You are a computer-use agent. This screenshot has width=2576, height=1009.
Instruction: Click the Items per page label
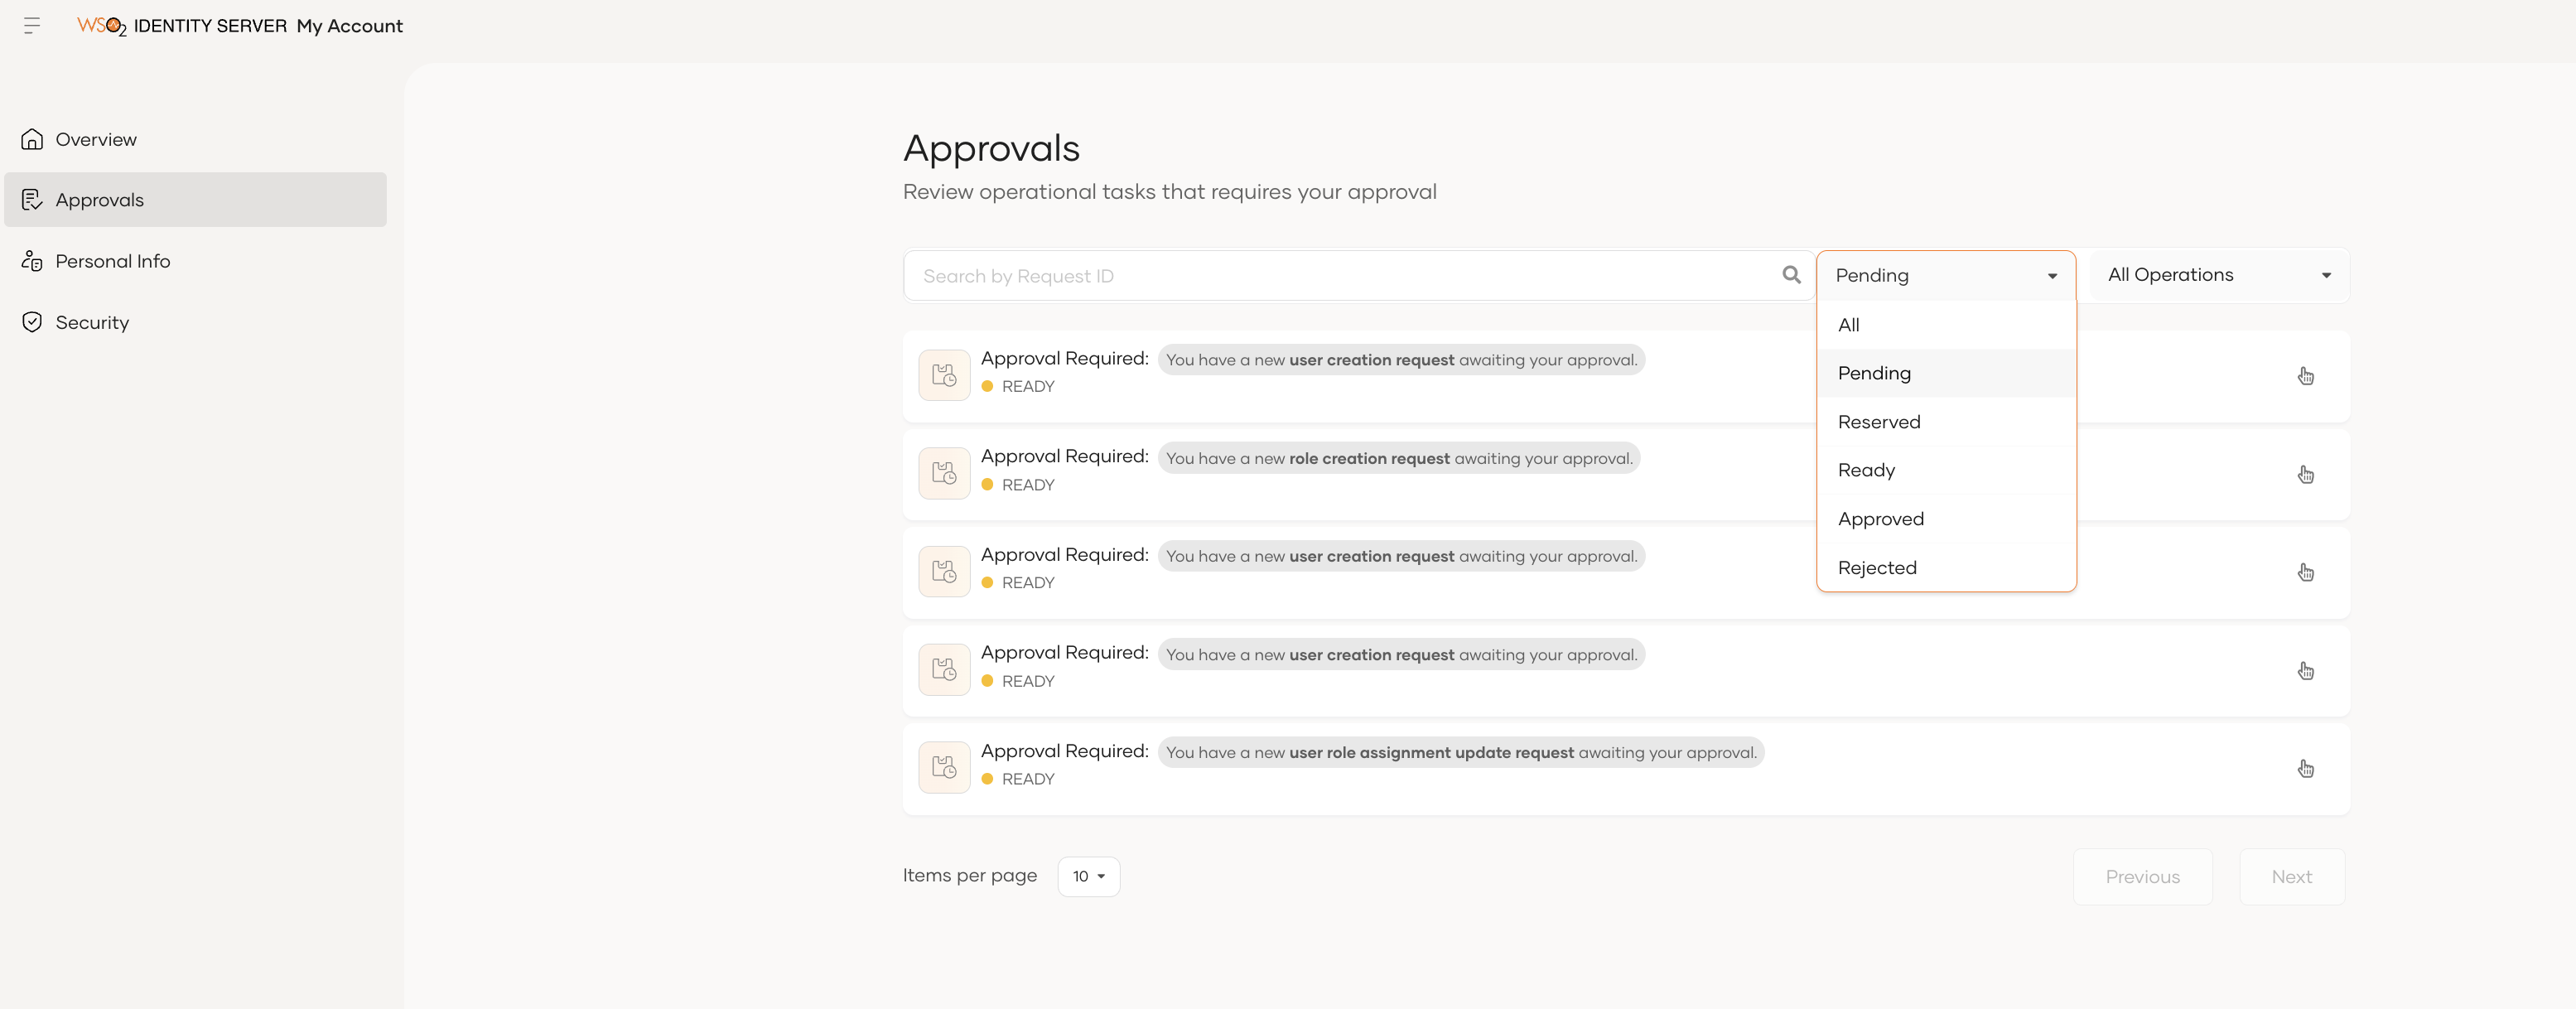969,875
